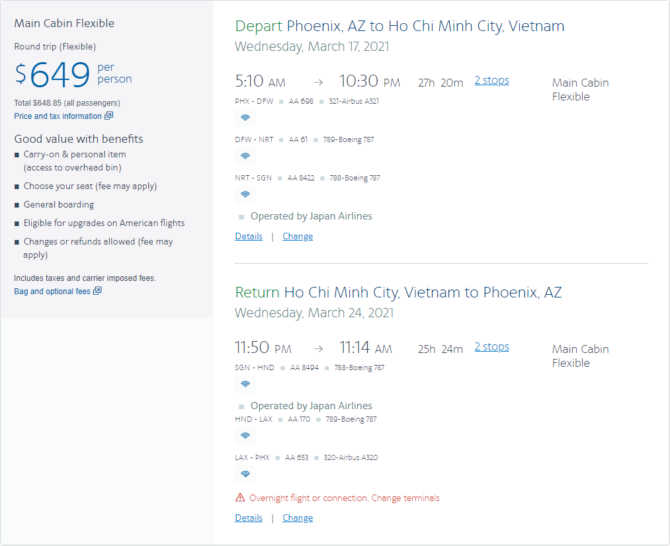670x546 pixels.
Task: Click the overnight flight warning triangle icon
Action: (x=240, y=498)
